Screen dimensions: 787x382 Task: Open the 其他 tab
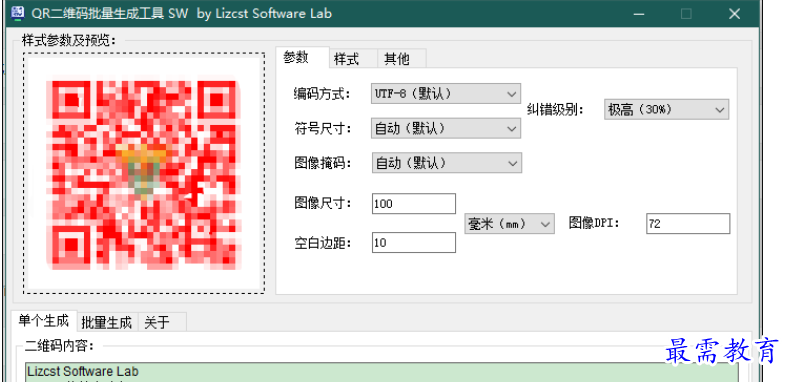401,59
